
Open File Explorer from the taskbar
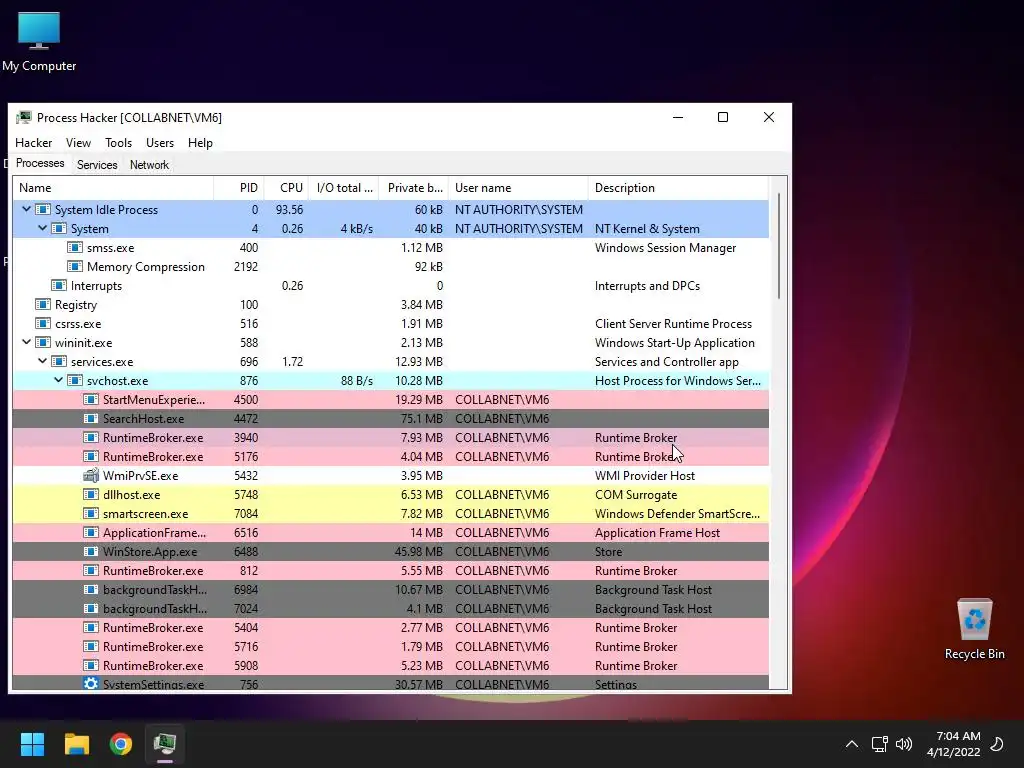pos(76,744)
